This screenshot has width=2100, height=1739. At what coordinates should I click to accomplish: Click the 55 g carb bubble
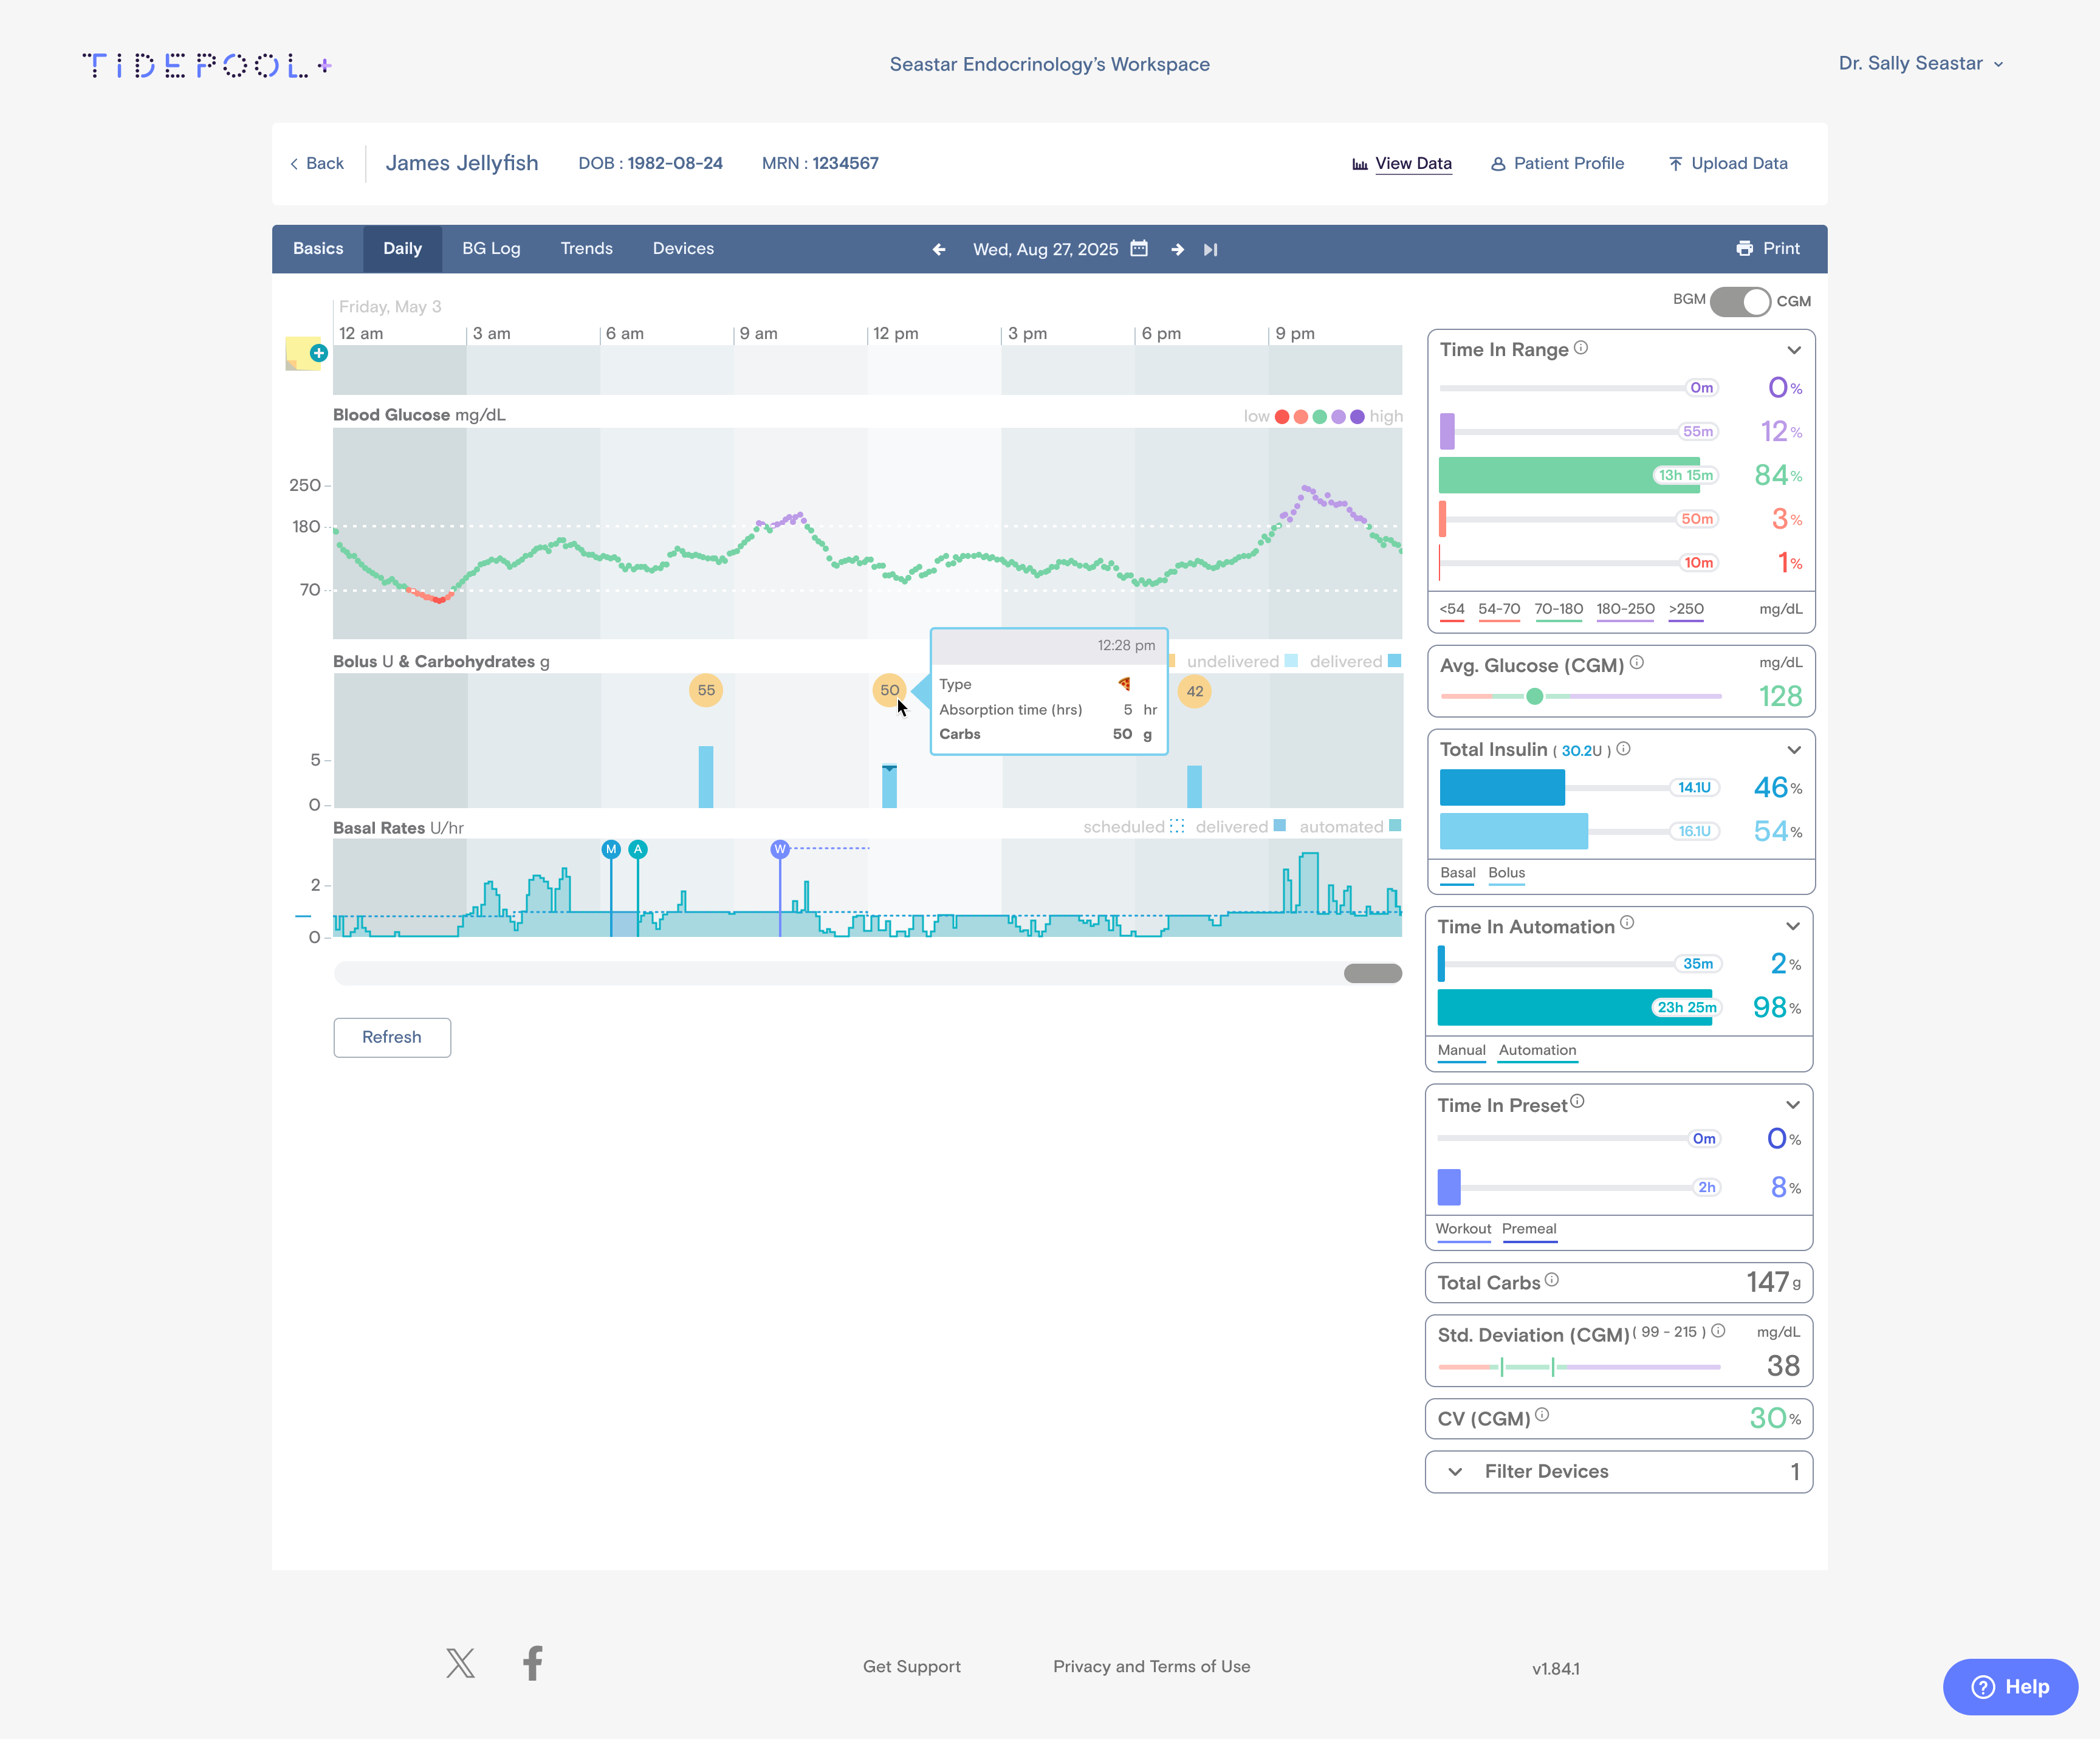[x=706, y=690]
